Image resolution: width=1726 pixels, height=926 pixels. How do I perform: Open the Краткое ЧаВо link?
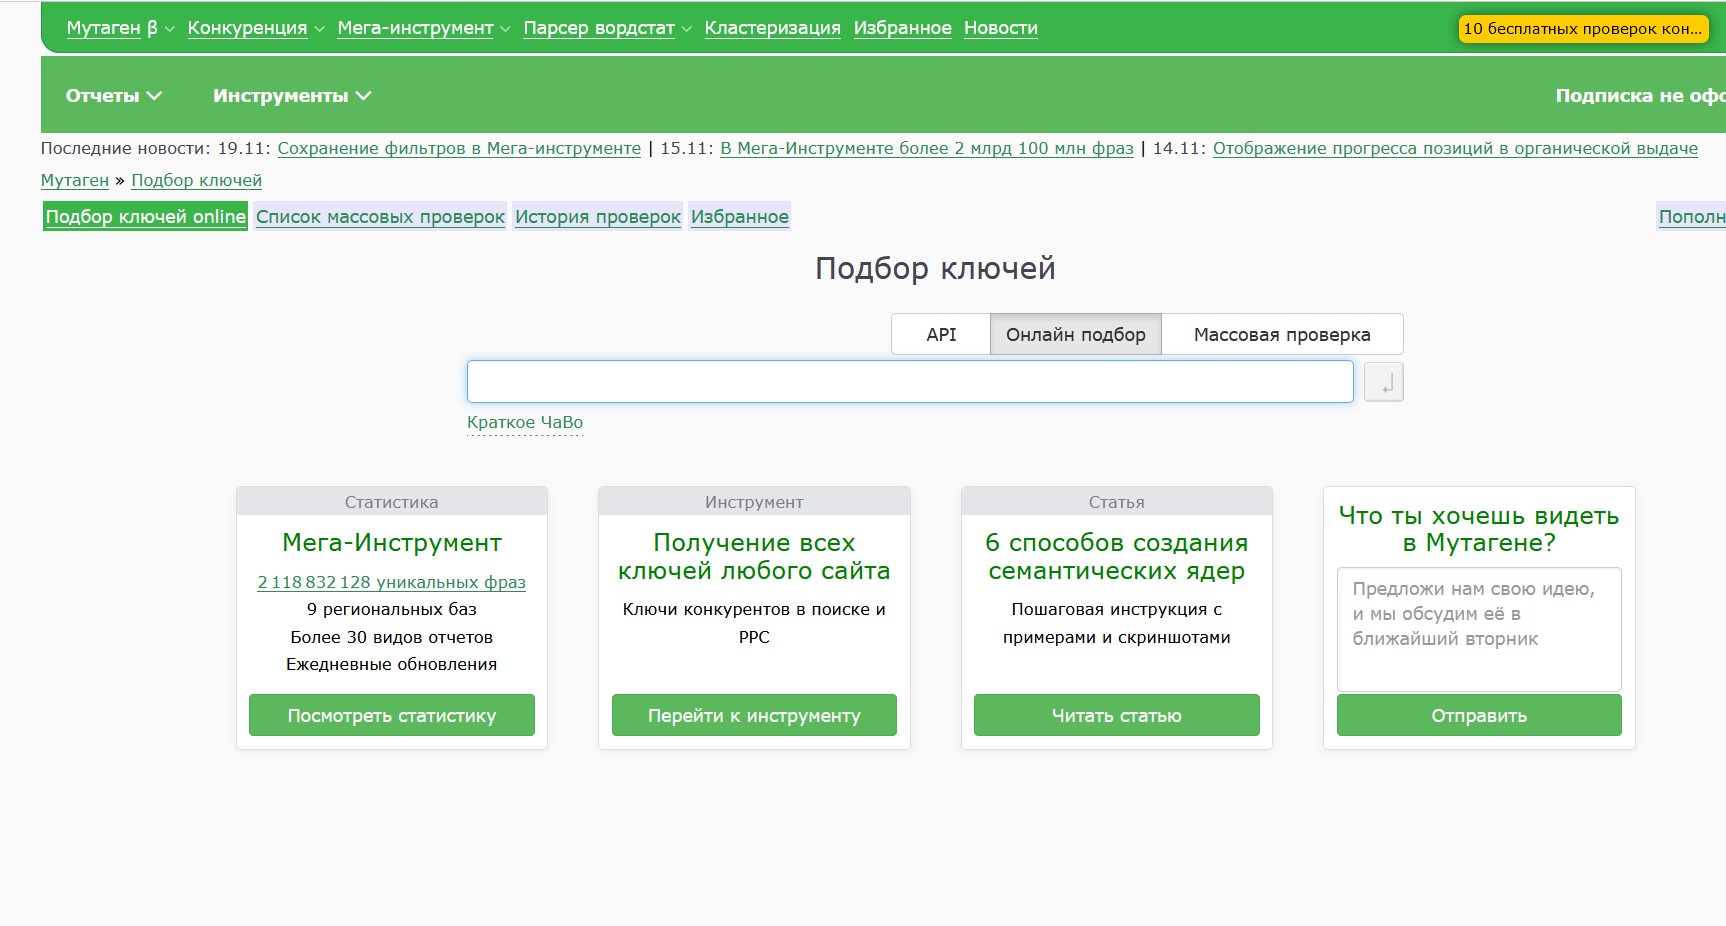(x=524, y=422)
